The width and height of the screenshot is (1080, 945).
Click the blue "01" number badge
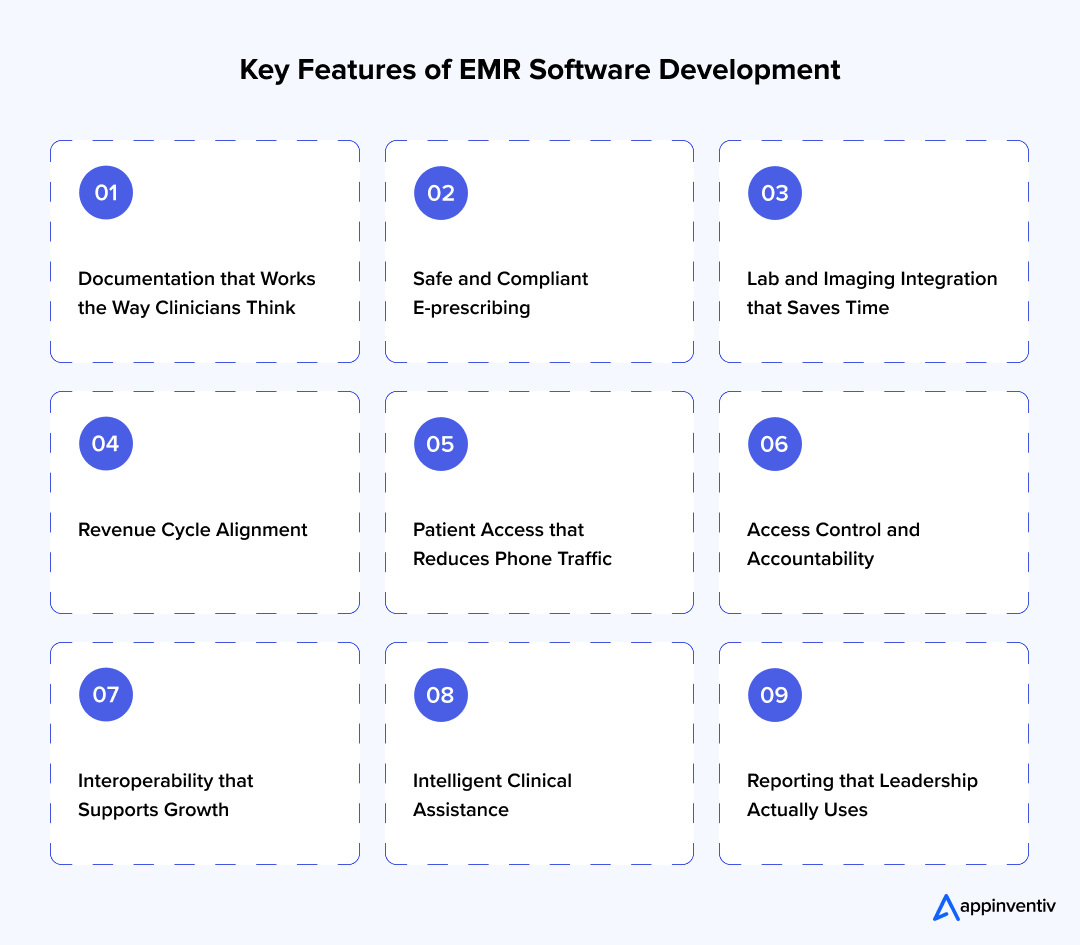(105, 192)
